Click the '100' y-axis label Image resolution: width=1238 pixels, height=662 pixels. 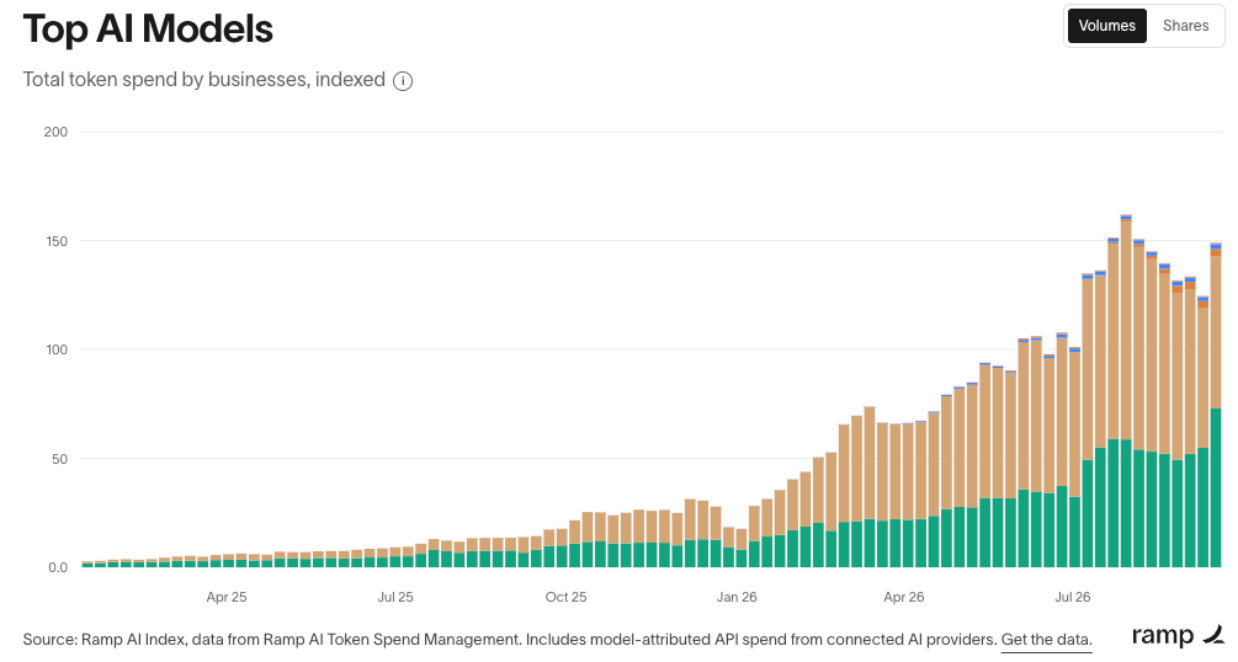[x=54, y=350]
